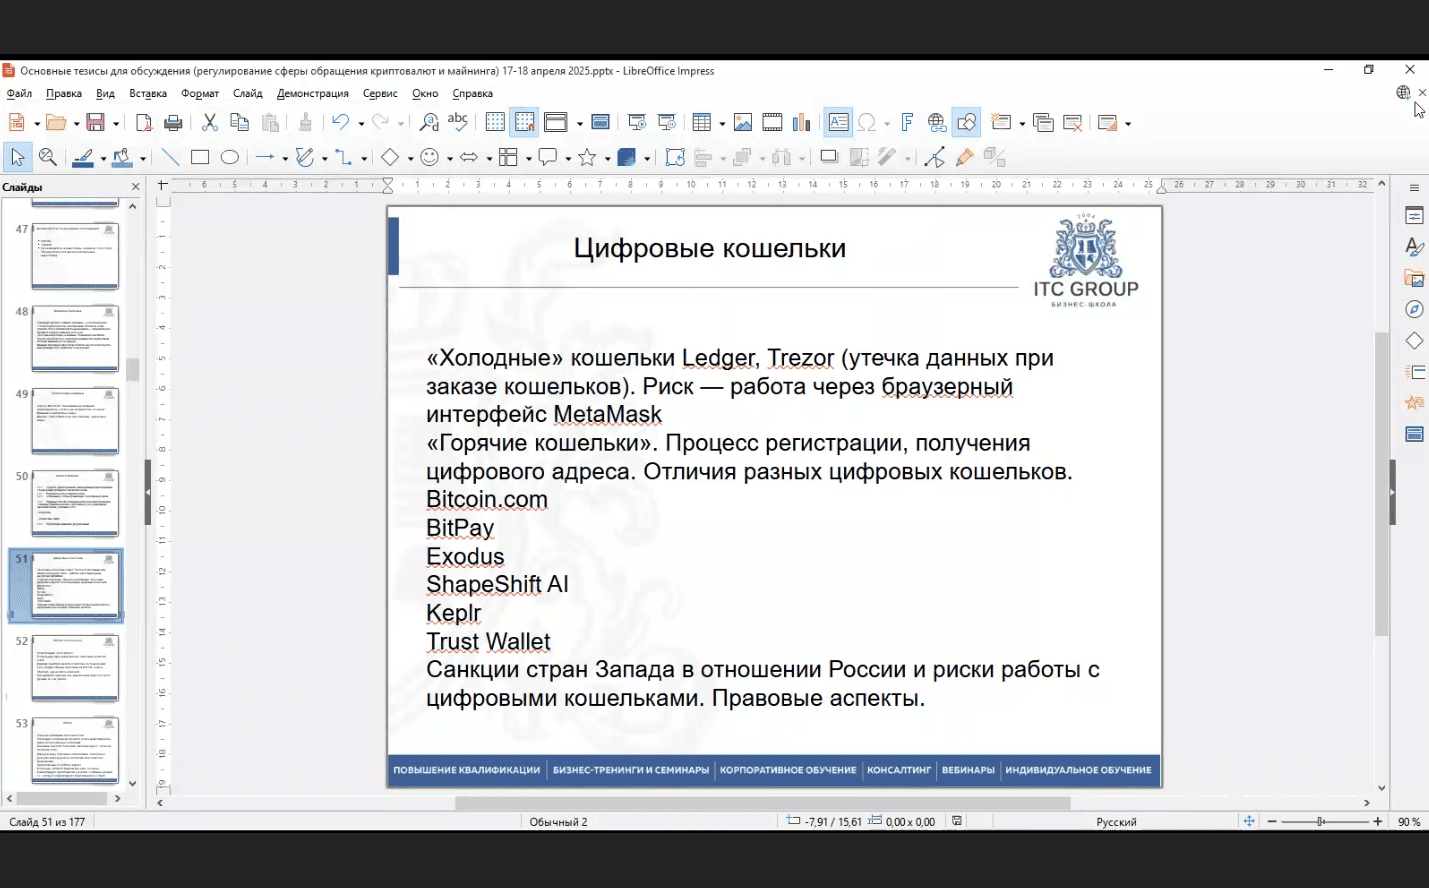The width and height of the screenshot is (1429, 888).
Task: Select the Rectangle drawing tool
Action: [200, 158]
